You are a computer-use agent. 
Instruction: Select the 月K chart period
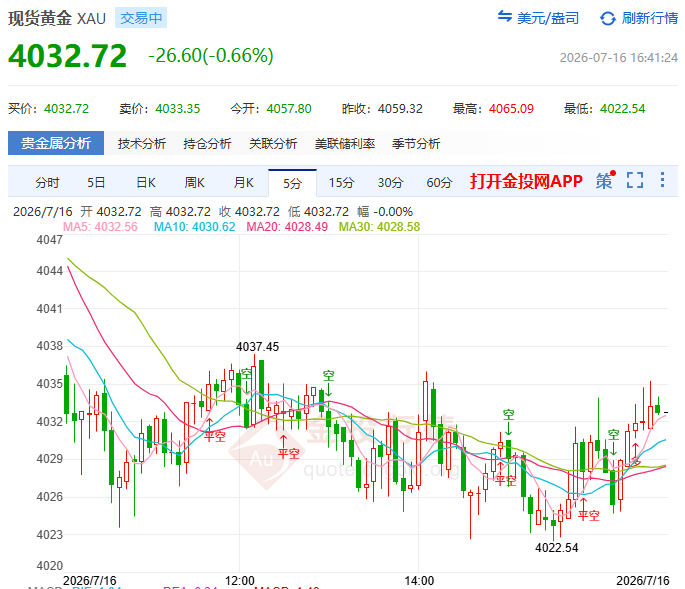(x=243, y=182)
